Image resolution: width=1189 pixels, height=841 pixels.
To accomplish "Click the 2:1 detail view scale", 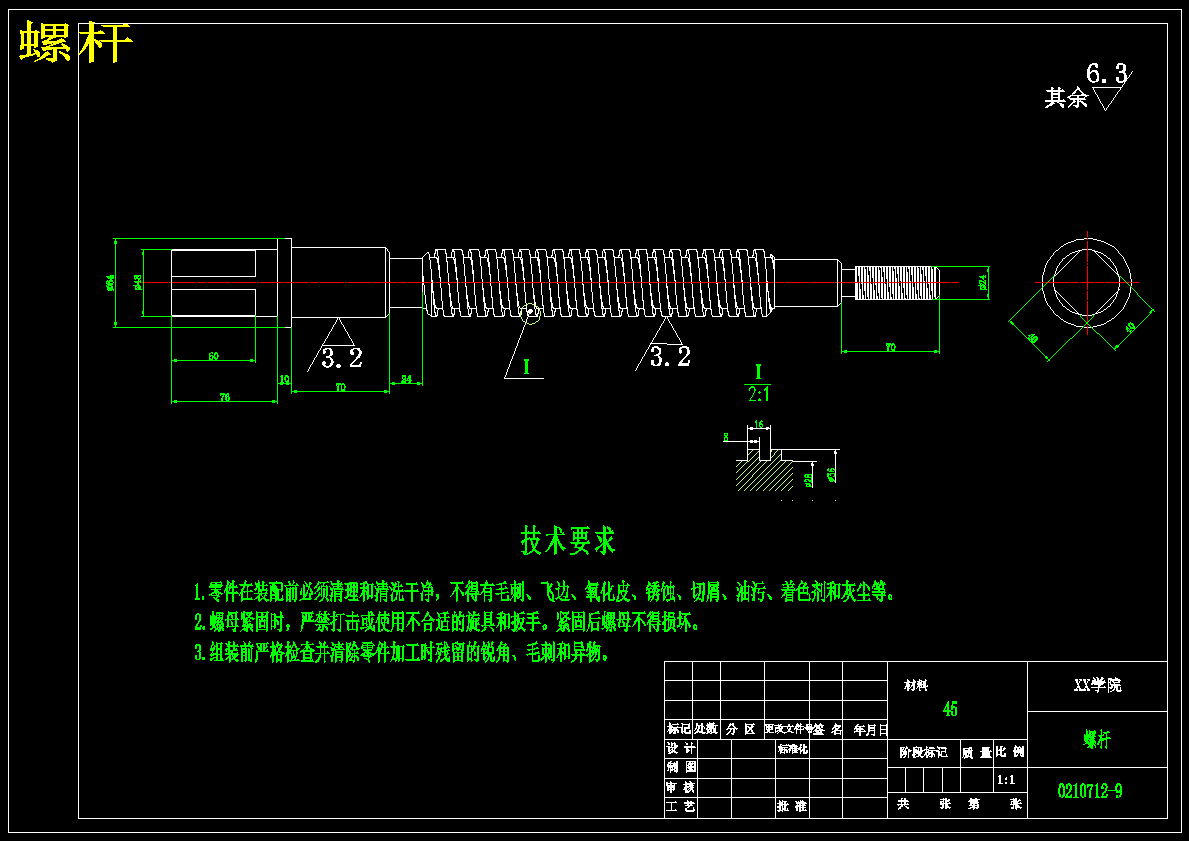I will coord(758,394).
